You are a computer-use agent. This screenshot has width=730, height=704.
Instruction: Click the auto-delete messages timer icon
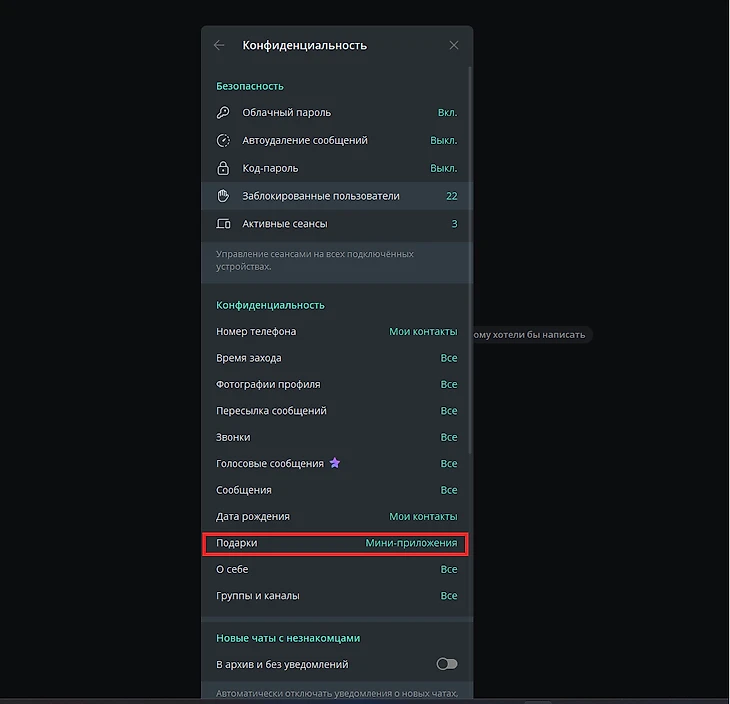(223, 141)
